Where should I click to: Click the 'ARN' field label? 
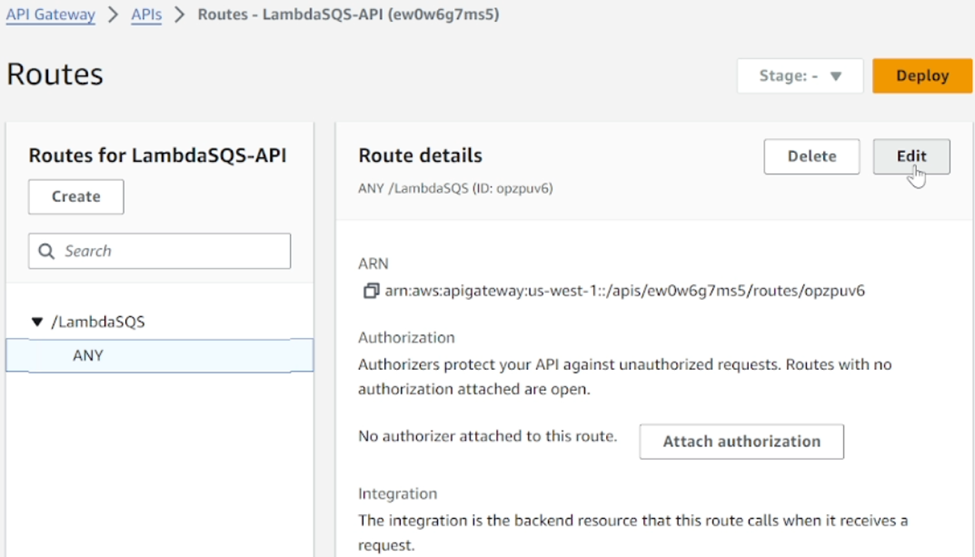[373, 264]
